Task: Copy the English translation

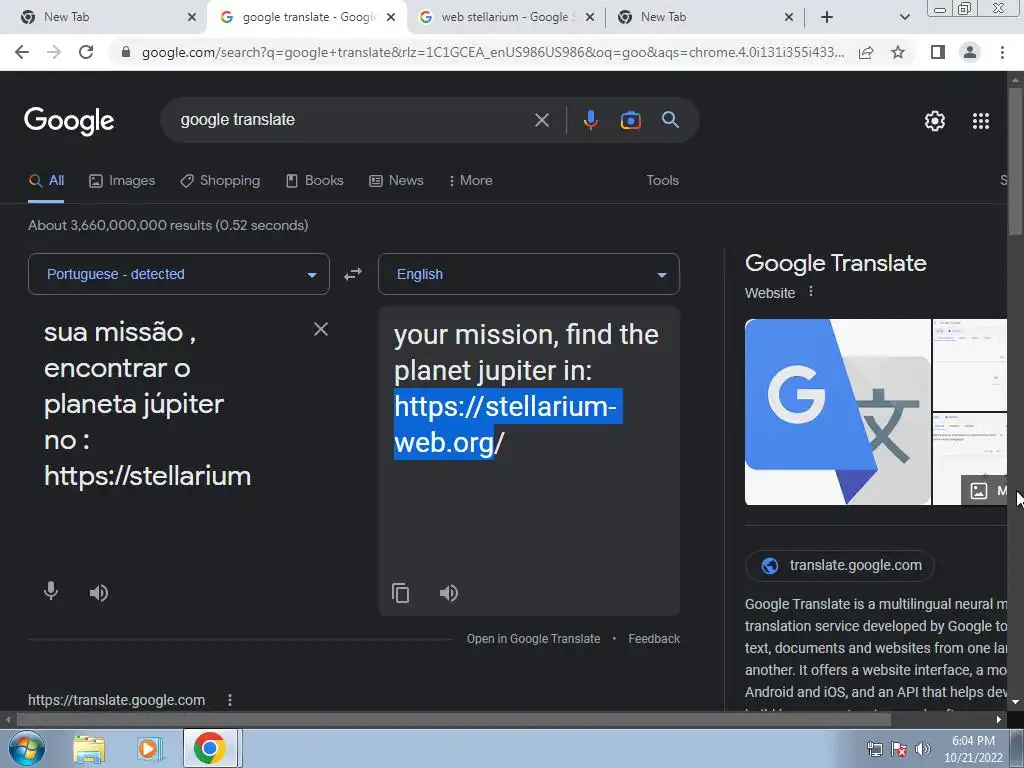Action: 400,592
